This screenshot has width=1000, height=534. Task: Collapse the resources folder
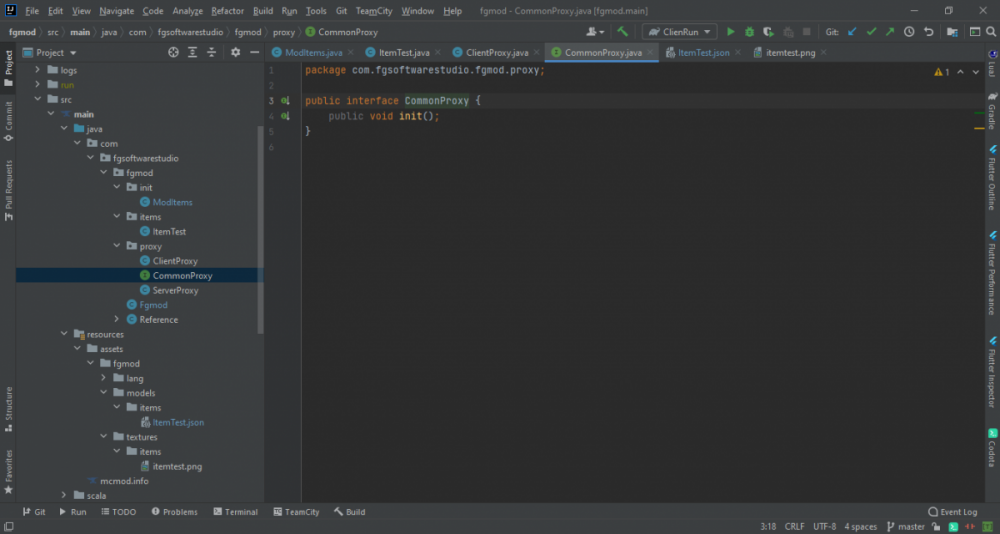[64, 334]
